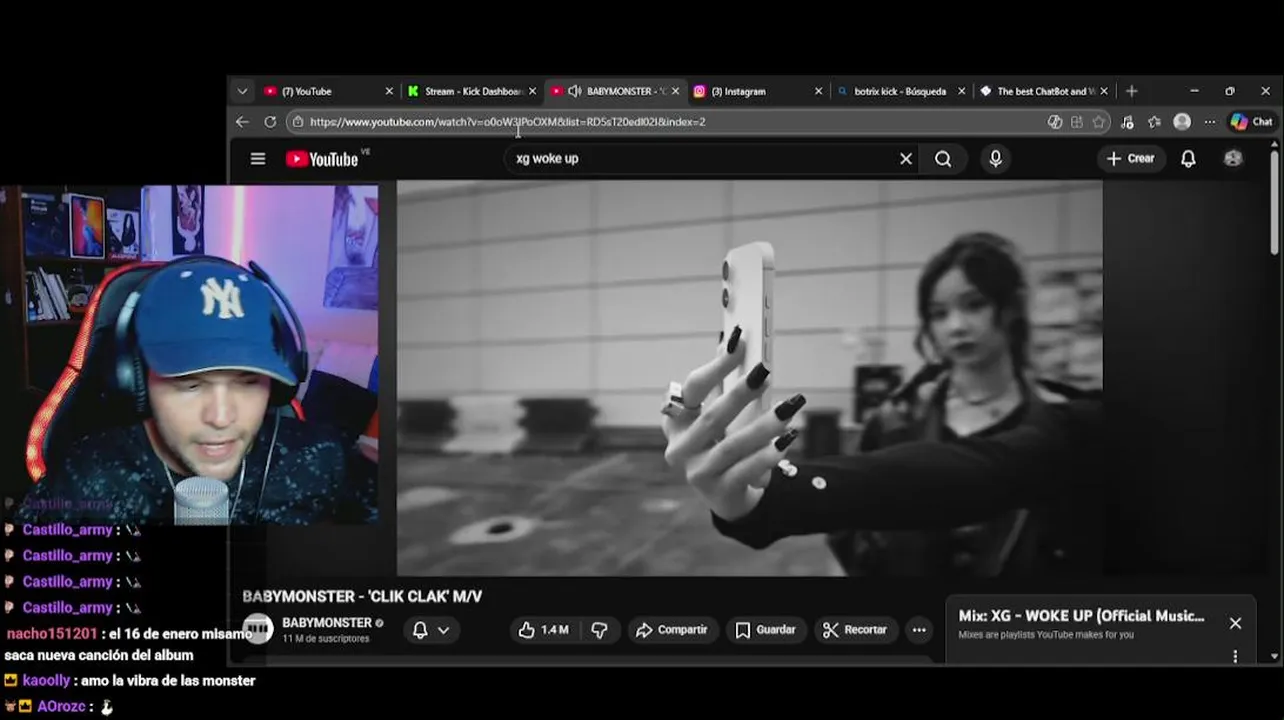Add page to favorites star icon
1284x720 pixels.
pos(1099,122)
